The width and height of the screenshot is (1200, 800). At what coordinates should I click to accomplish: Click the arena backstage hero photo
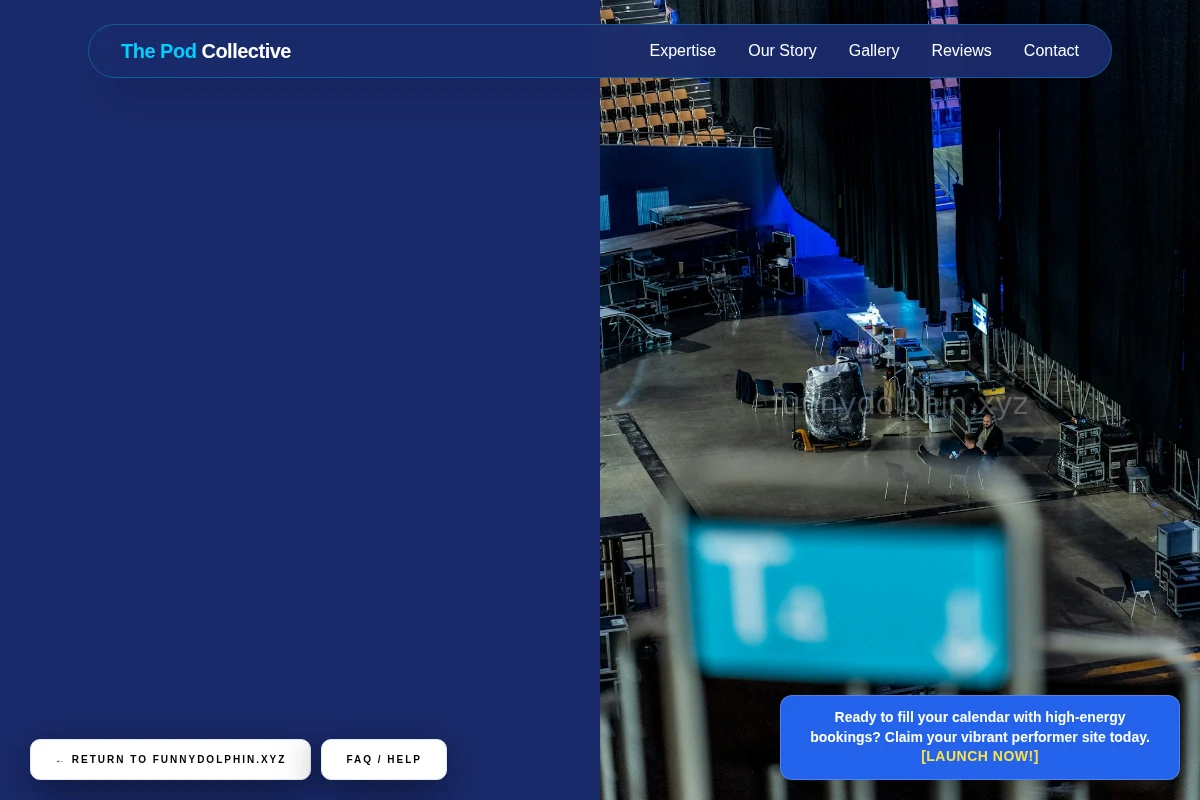pyautogui.click(x=900, y=400)
